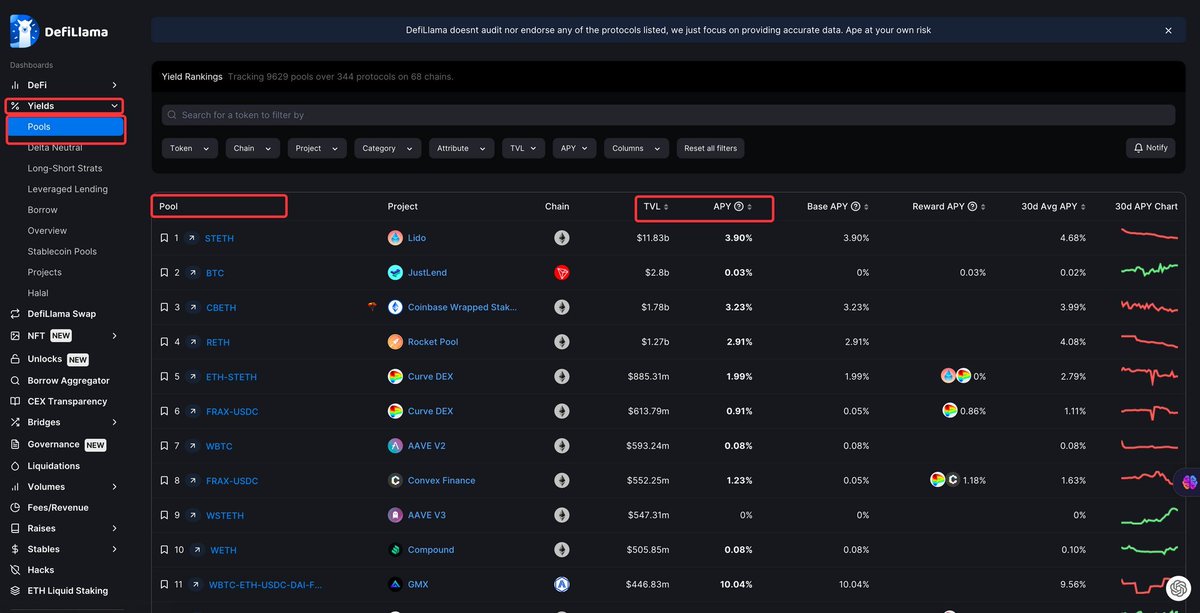Open external link arrow for WBTC
Viewport: 1200px width, 613px height.
point(192,446)
